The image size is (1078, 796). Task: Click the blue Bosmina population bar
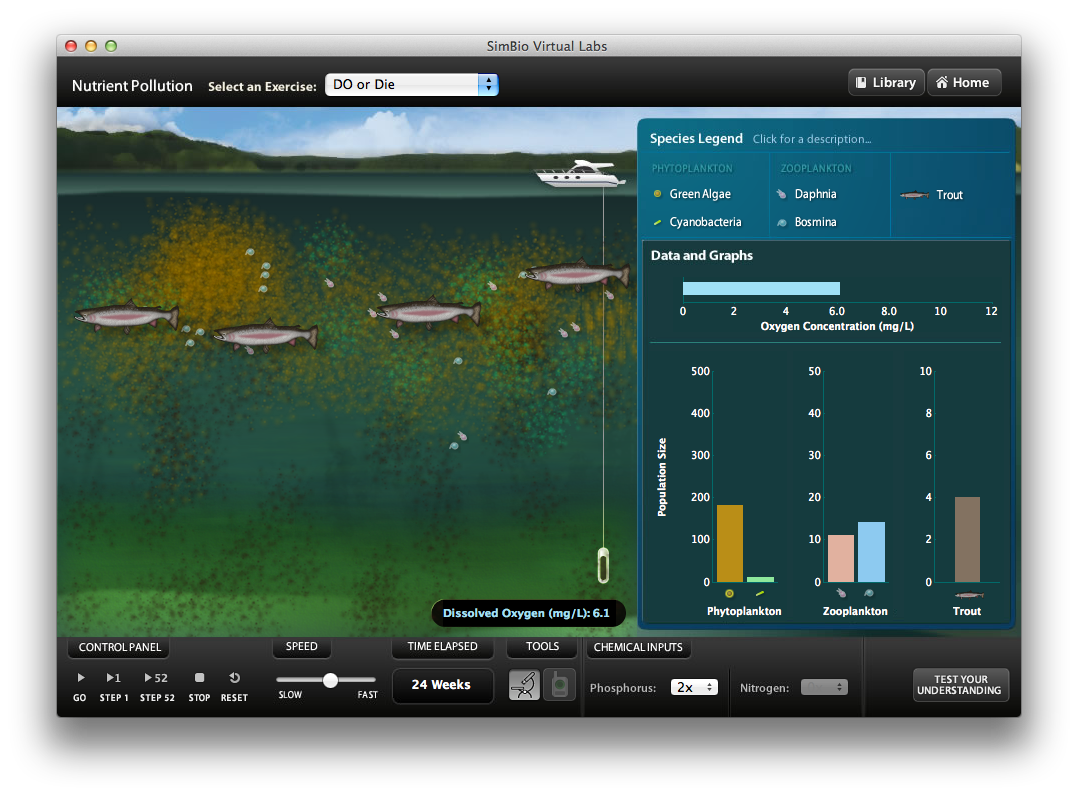(871, 552)
